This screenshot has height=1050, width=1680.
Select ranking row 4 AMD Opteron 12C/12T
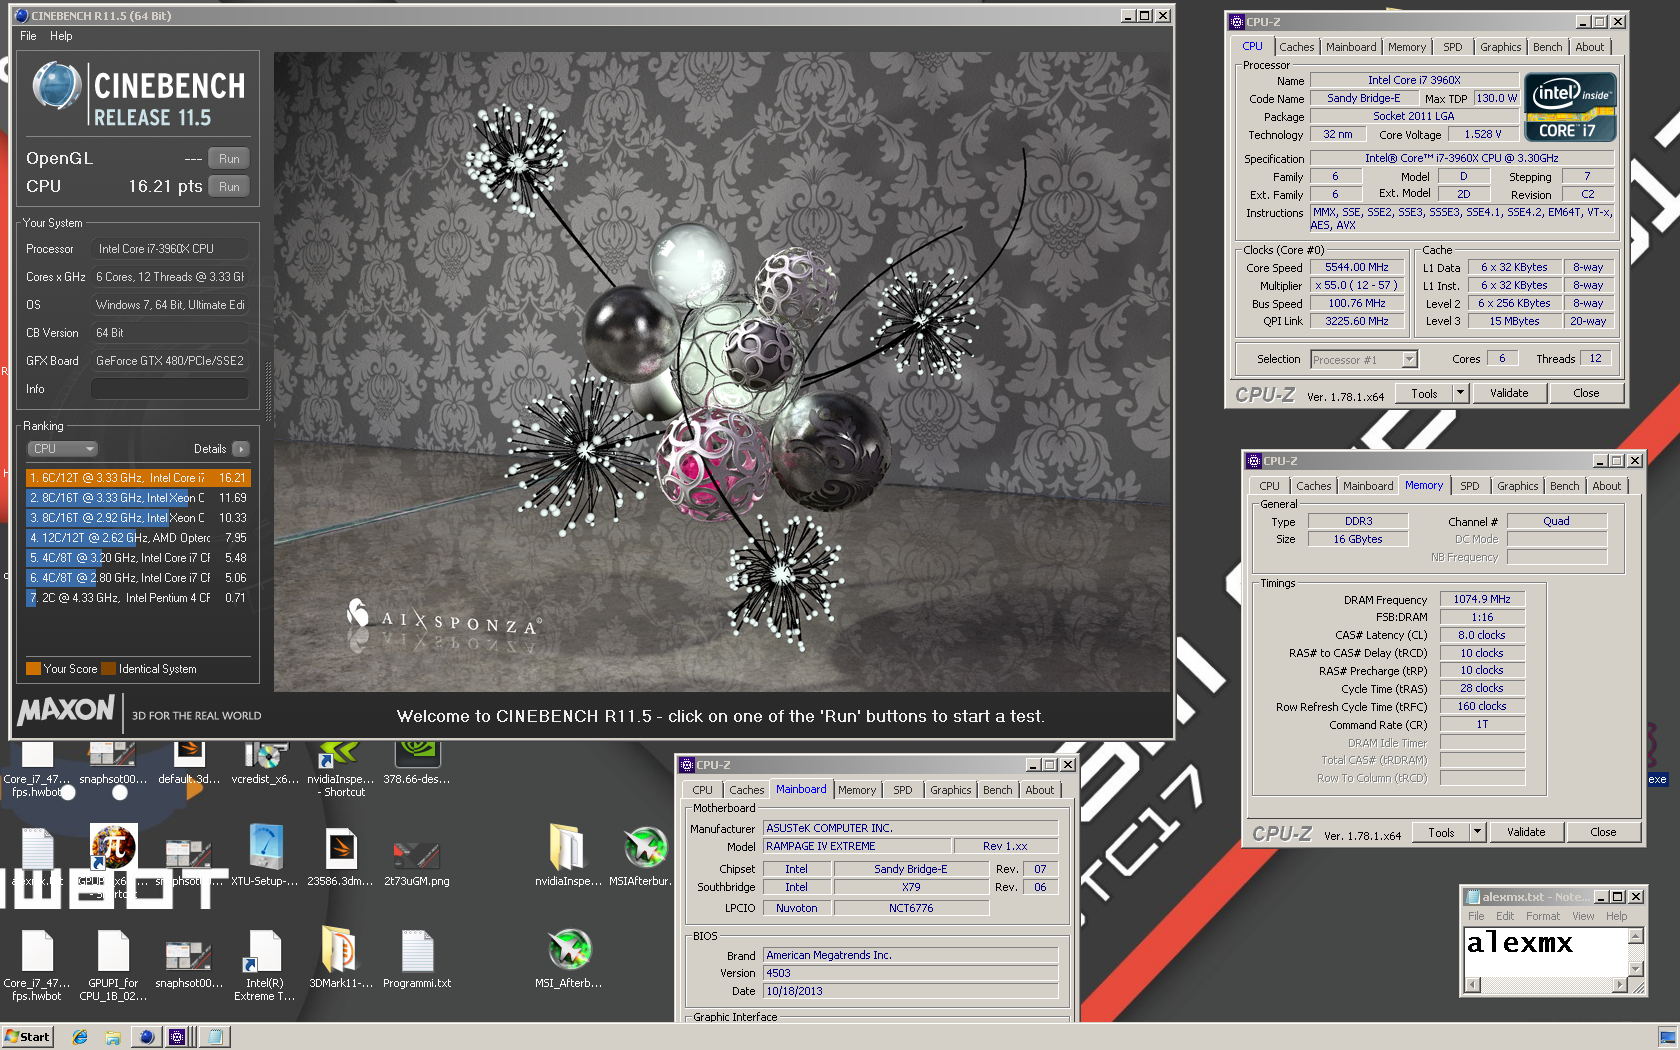click(137, 538)
